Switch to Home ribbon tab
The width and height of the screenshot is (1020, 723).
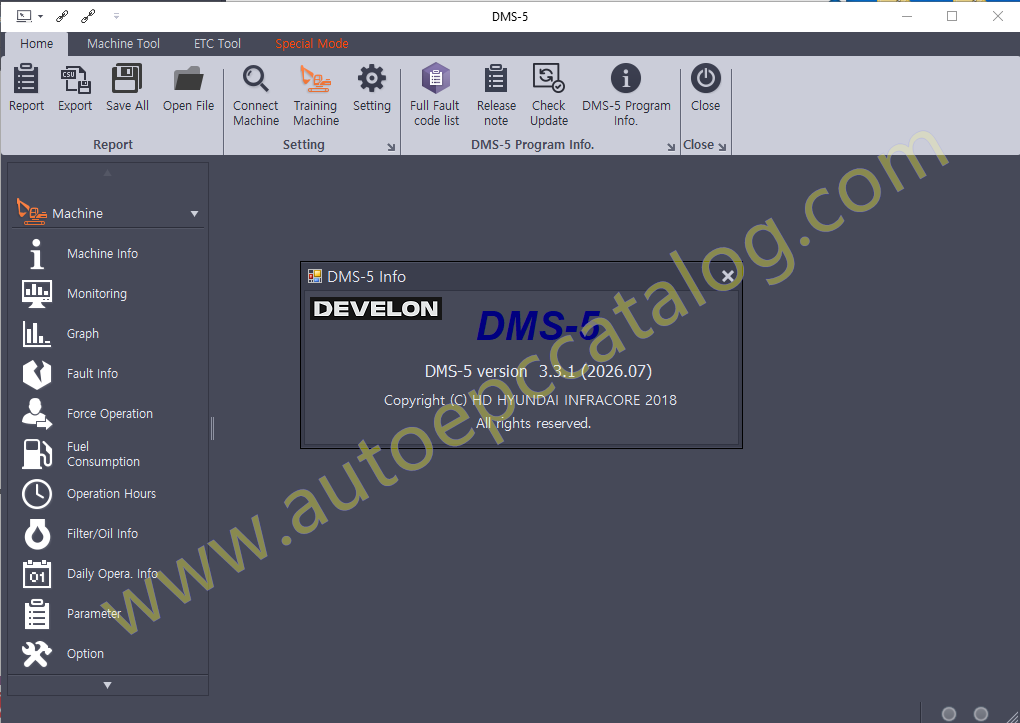36,44
